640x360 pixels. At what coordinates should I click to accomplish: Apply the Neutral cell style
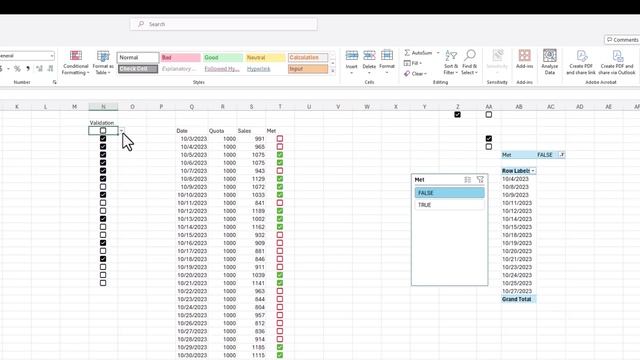[265, 58]
